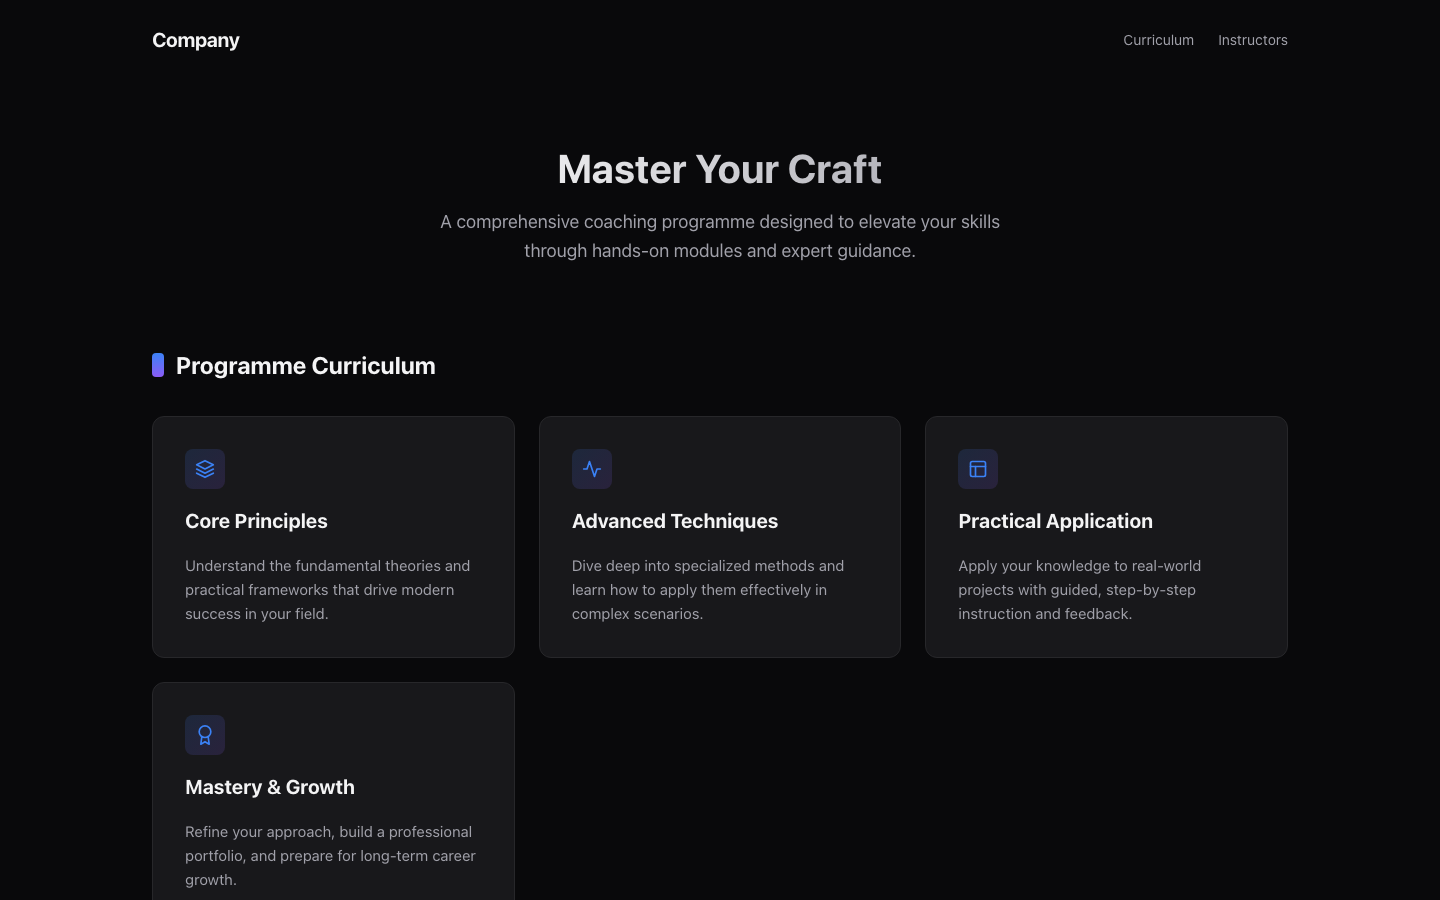Image resolution: width=1440 pixels, height=900 pixels.
Task: Click the layout icon in Practical Application card
Action: pyautogui.click(x=978, y=469)
